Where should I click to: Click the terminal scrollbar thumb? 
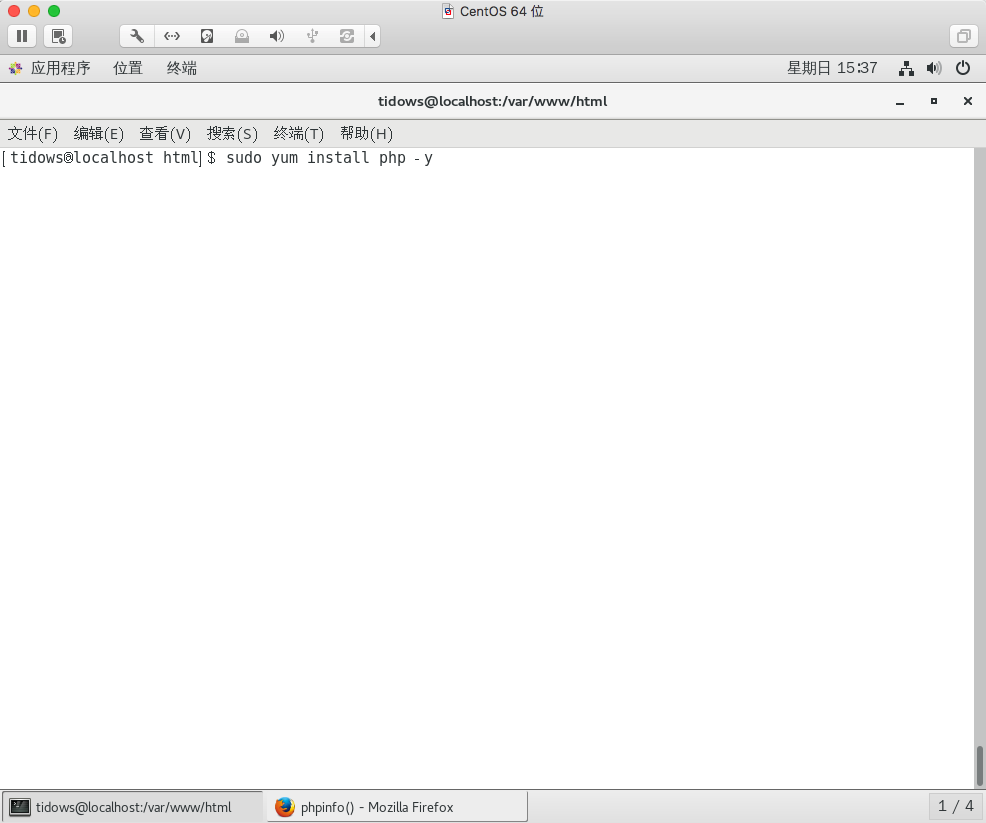(x=979, y=766)
